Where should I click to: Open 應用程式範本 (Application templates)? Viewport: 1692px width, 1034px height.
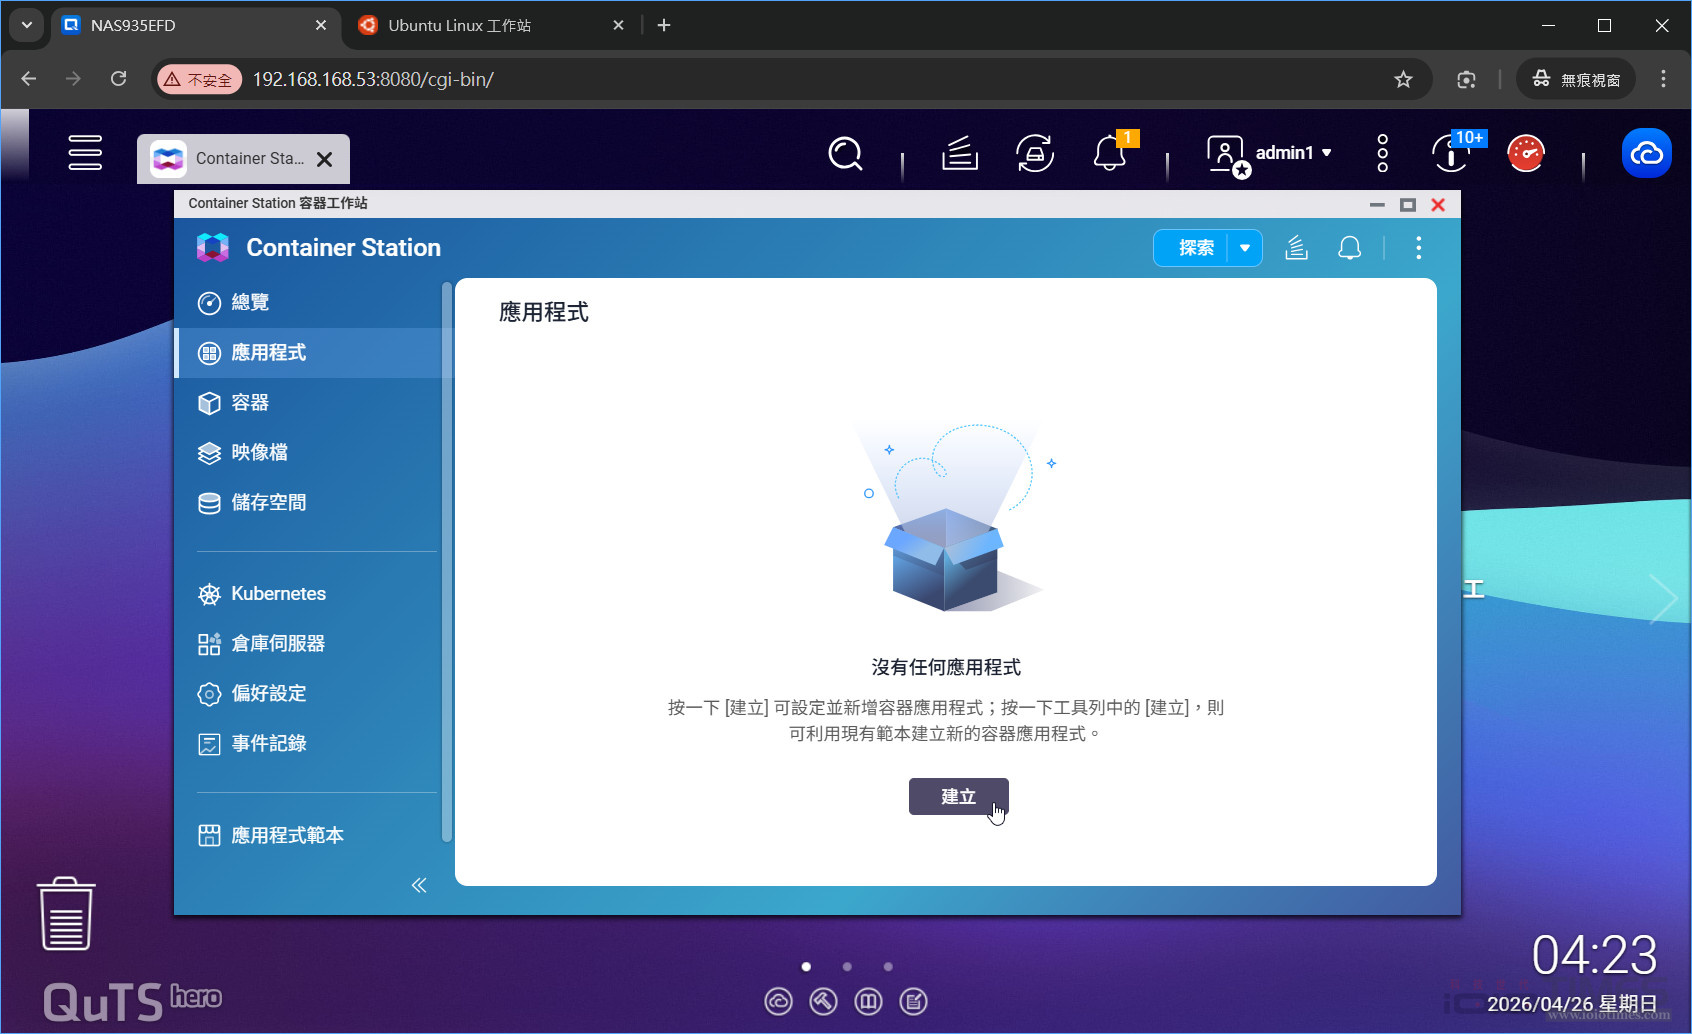pos(286,835)
